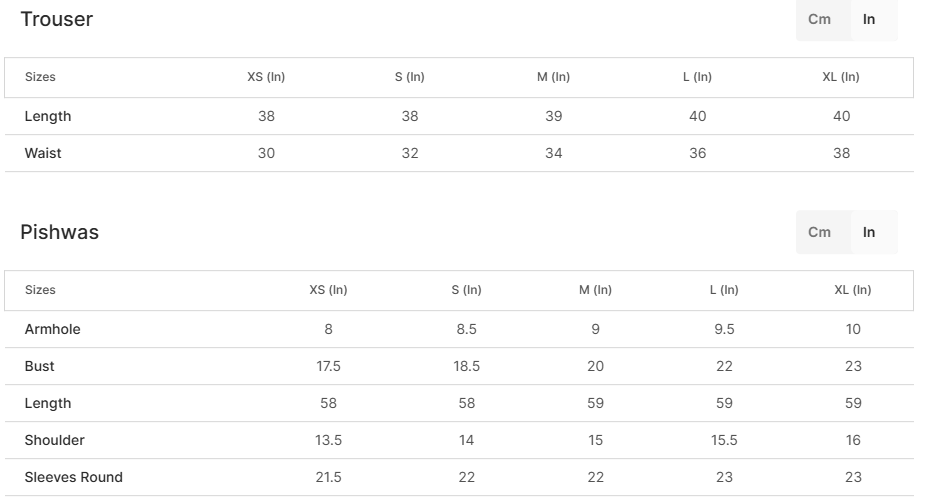The height and width of the screenshot is (502, 927).
Task: Select the Length row label in Trouser table
Action: [x=48, y=116]
